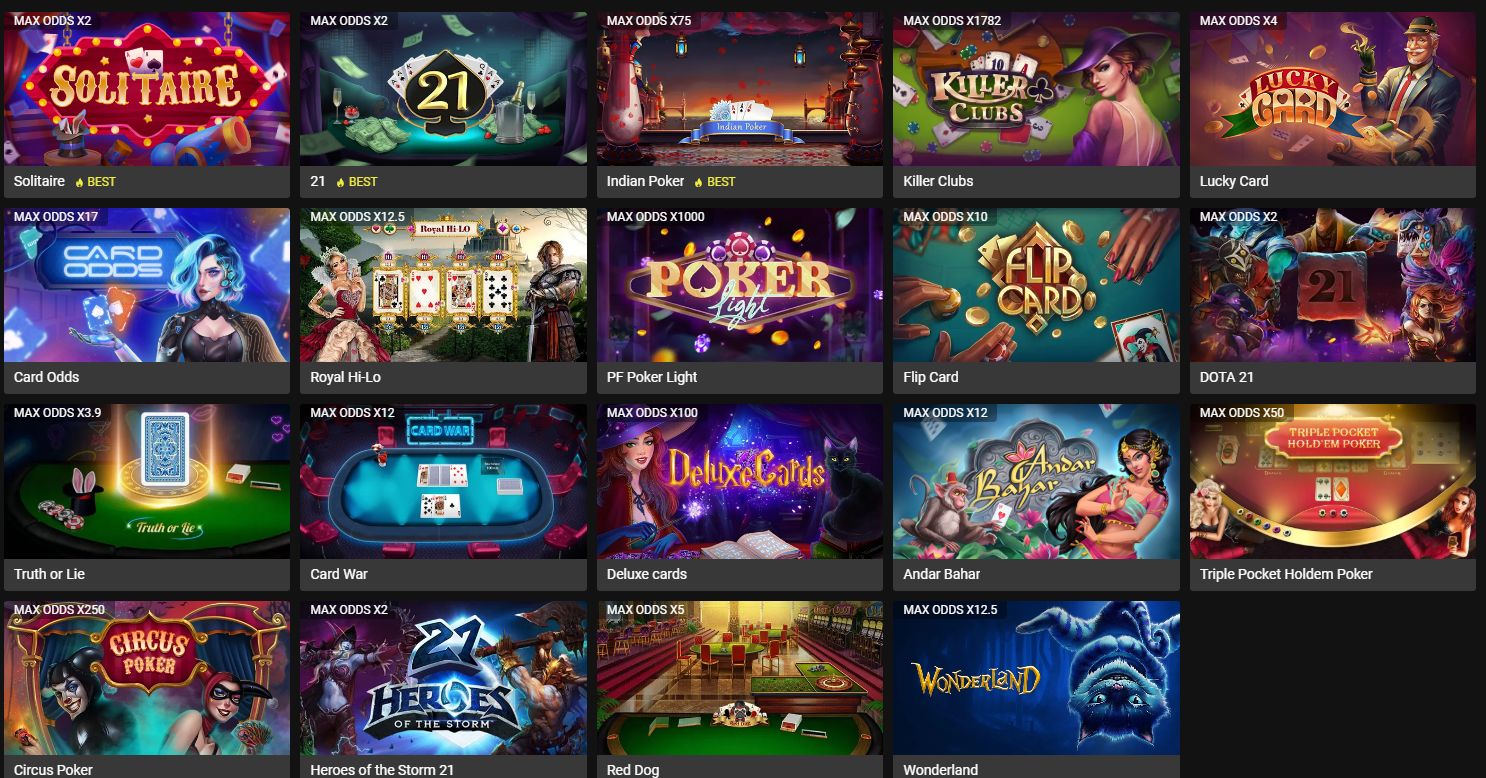Launch the 21 blackjack game tile
Screen dimensions: 1486x778
point(443,89)
